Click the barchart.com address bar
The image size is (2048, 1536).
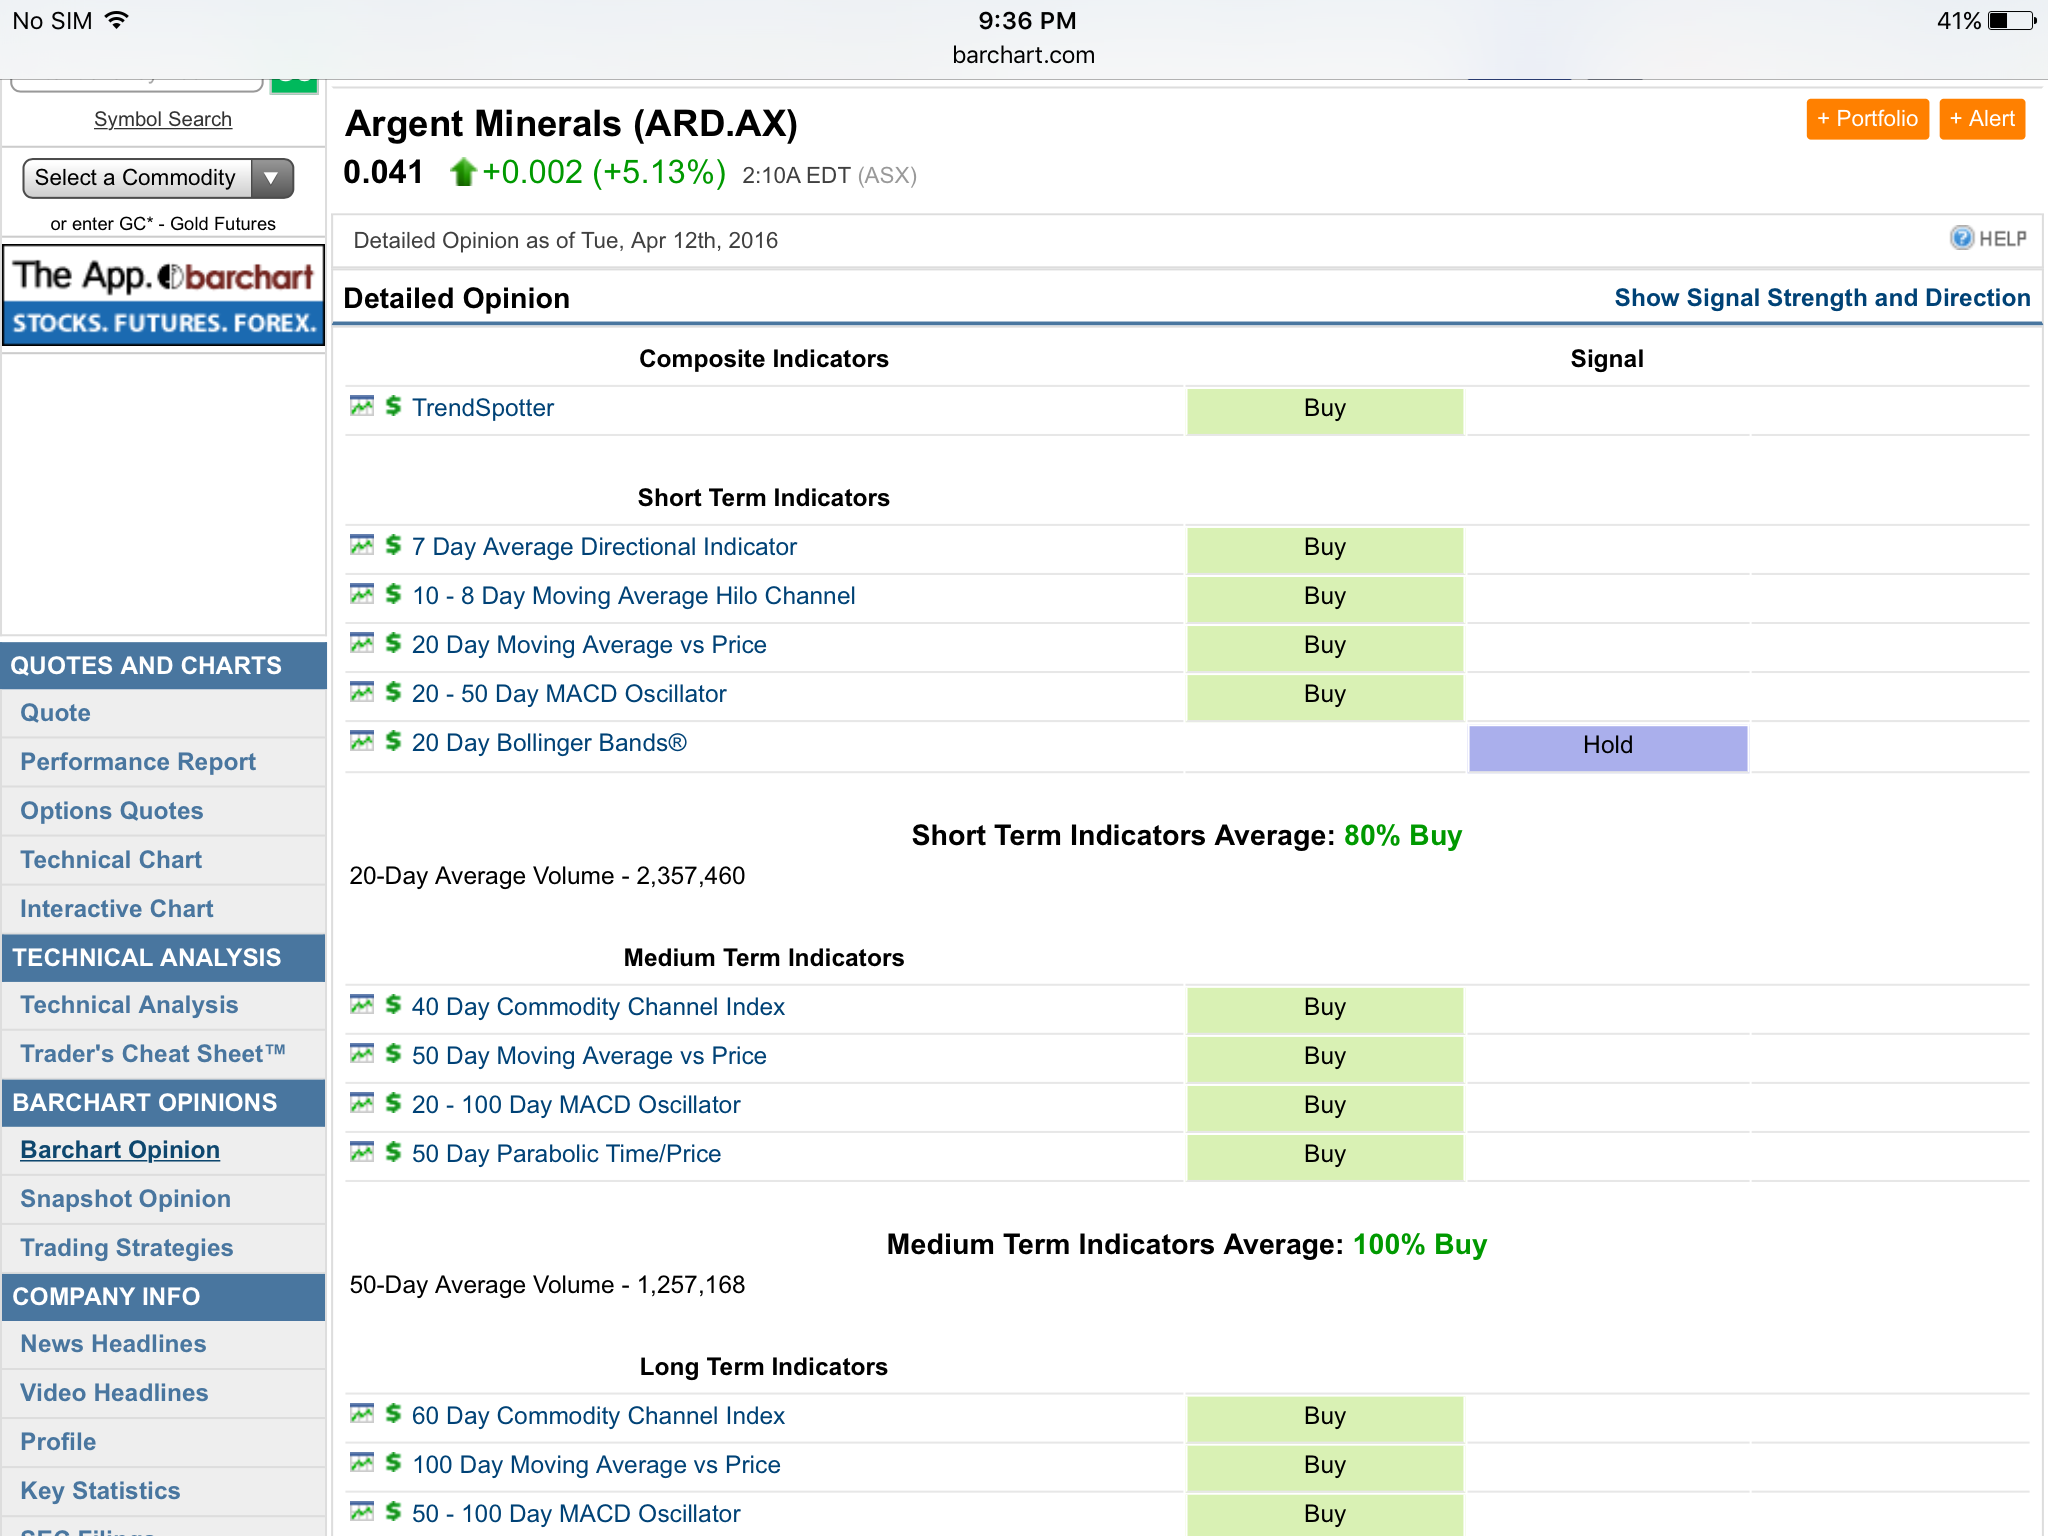1023,55
